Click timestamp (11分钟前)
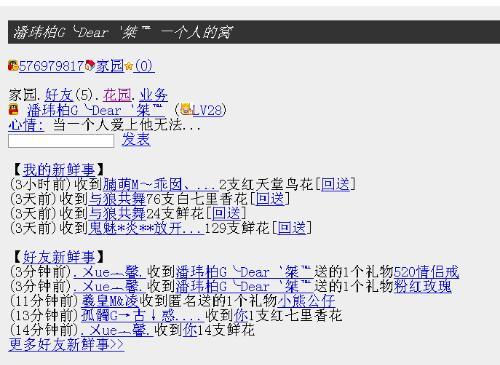 (x=44, y=301)
